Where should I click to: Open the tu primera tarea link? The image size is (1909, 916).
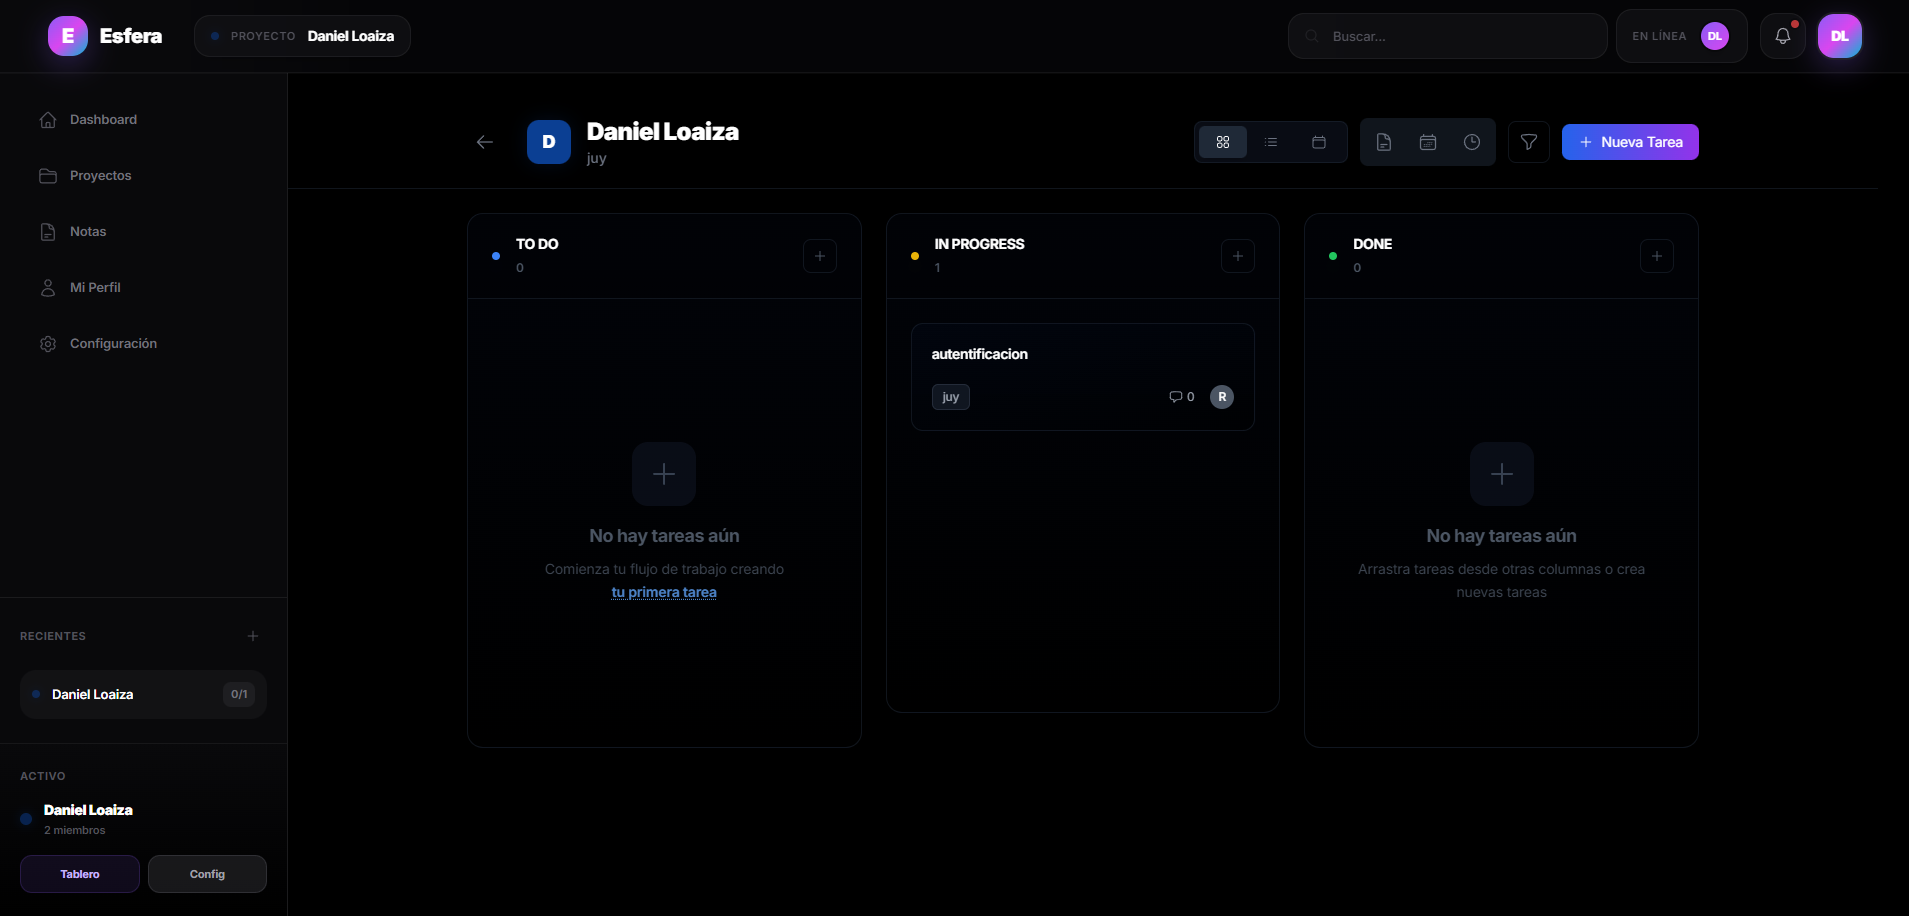pyautogui.click(x=663, y=592)
